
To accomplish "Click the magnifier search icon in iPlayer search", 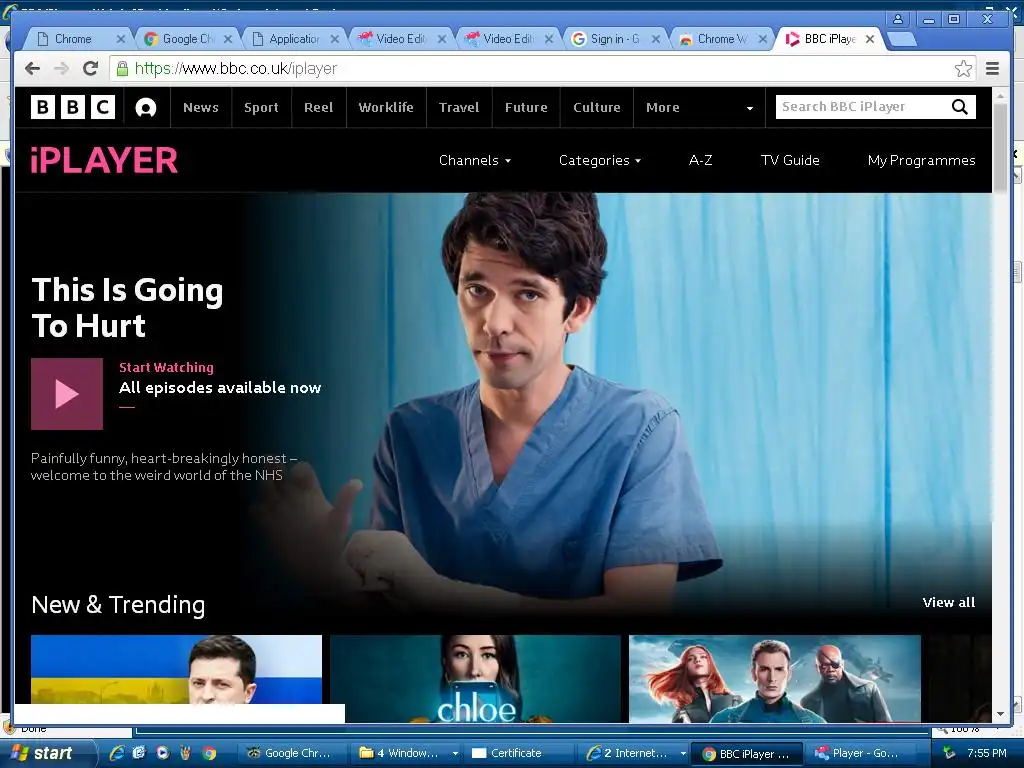I will (959, 106).
